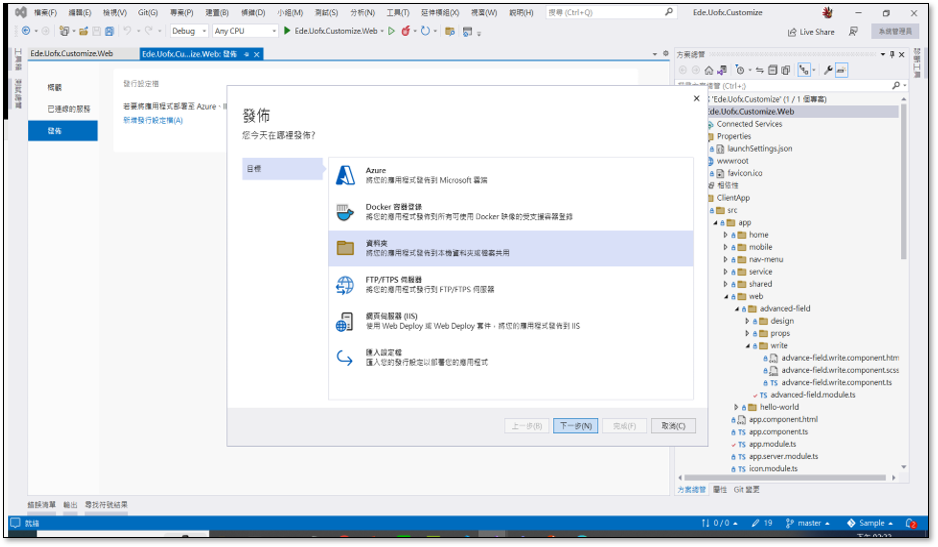Select FTP/FTPS 伺服器 publish target
Image resolution: width=938 pixels, height=547 pixels.
[511, 285]
